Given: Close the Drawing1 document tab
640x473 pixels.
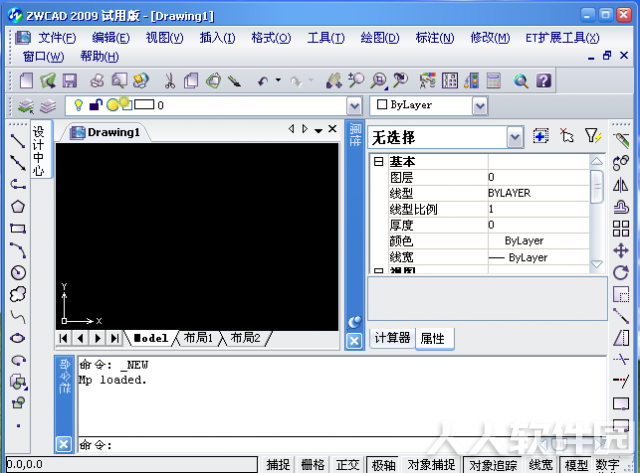Looking at the screenshot, I should click(332, 129).
